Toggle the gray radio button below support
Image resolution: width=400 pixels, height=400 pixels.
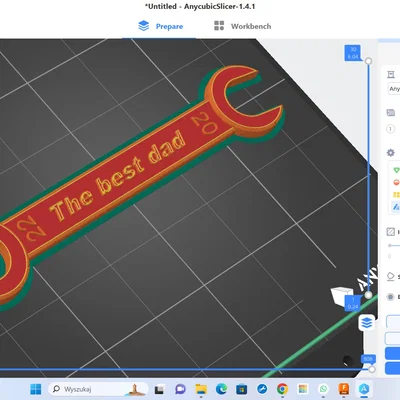click(x=390, y=297)
